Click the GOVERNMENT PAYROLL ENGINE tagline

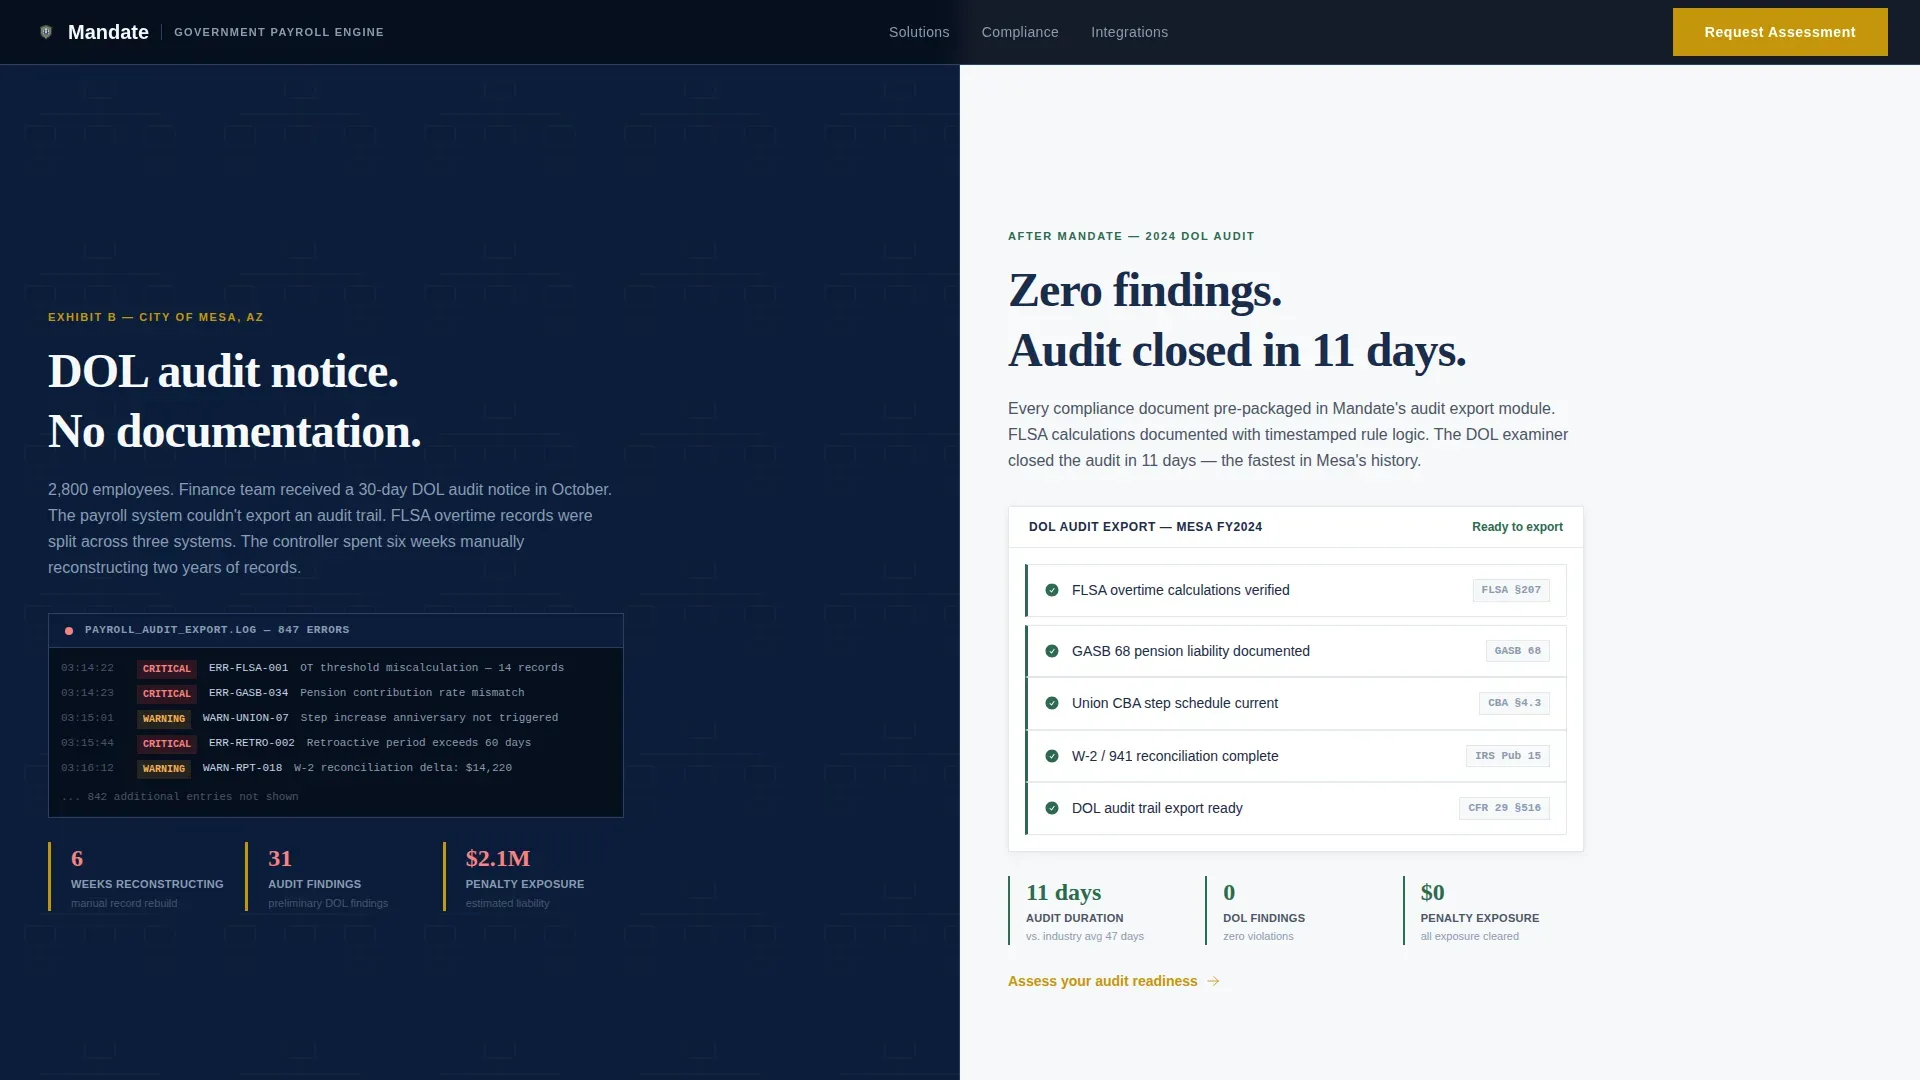[x=279, y=32]
